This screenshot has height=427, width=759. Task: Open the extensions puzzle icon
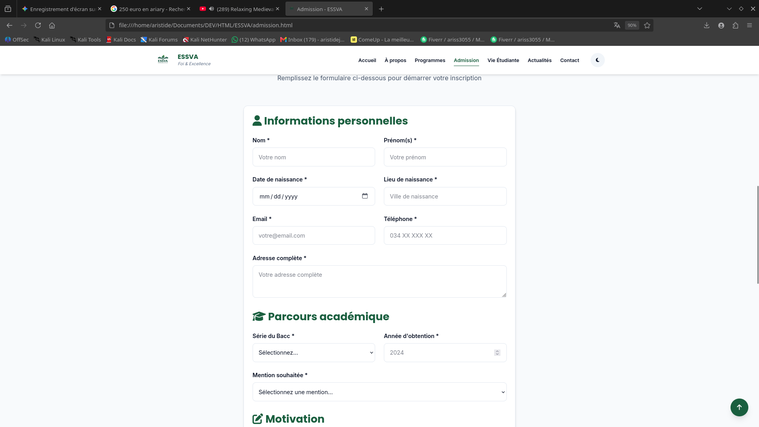(x=735, y=25)
